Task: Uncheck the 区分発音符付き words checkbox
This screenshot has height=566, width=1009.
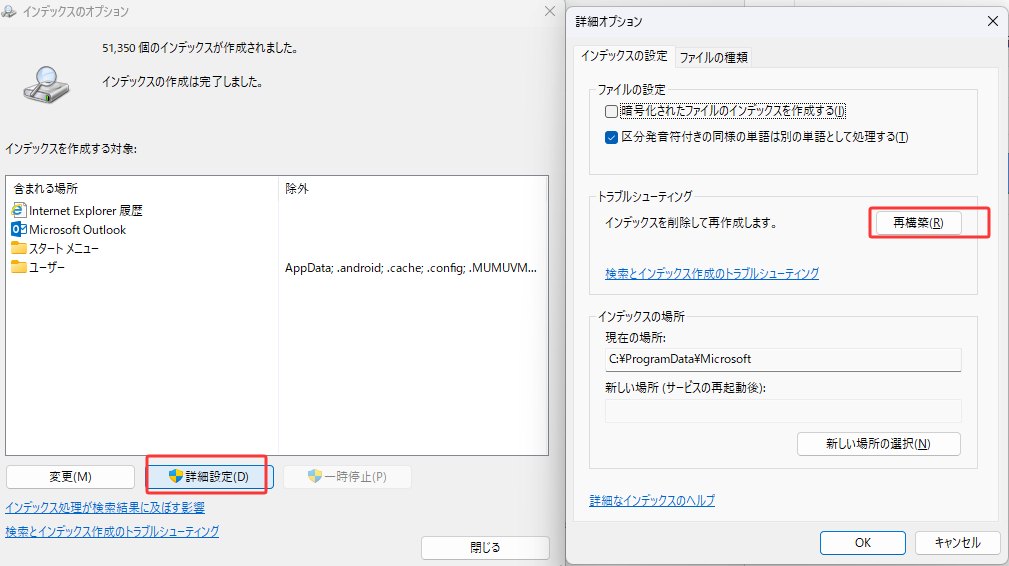Action: [611, 137]
